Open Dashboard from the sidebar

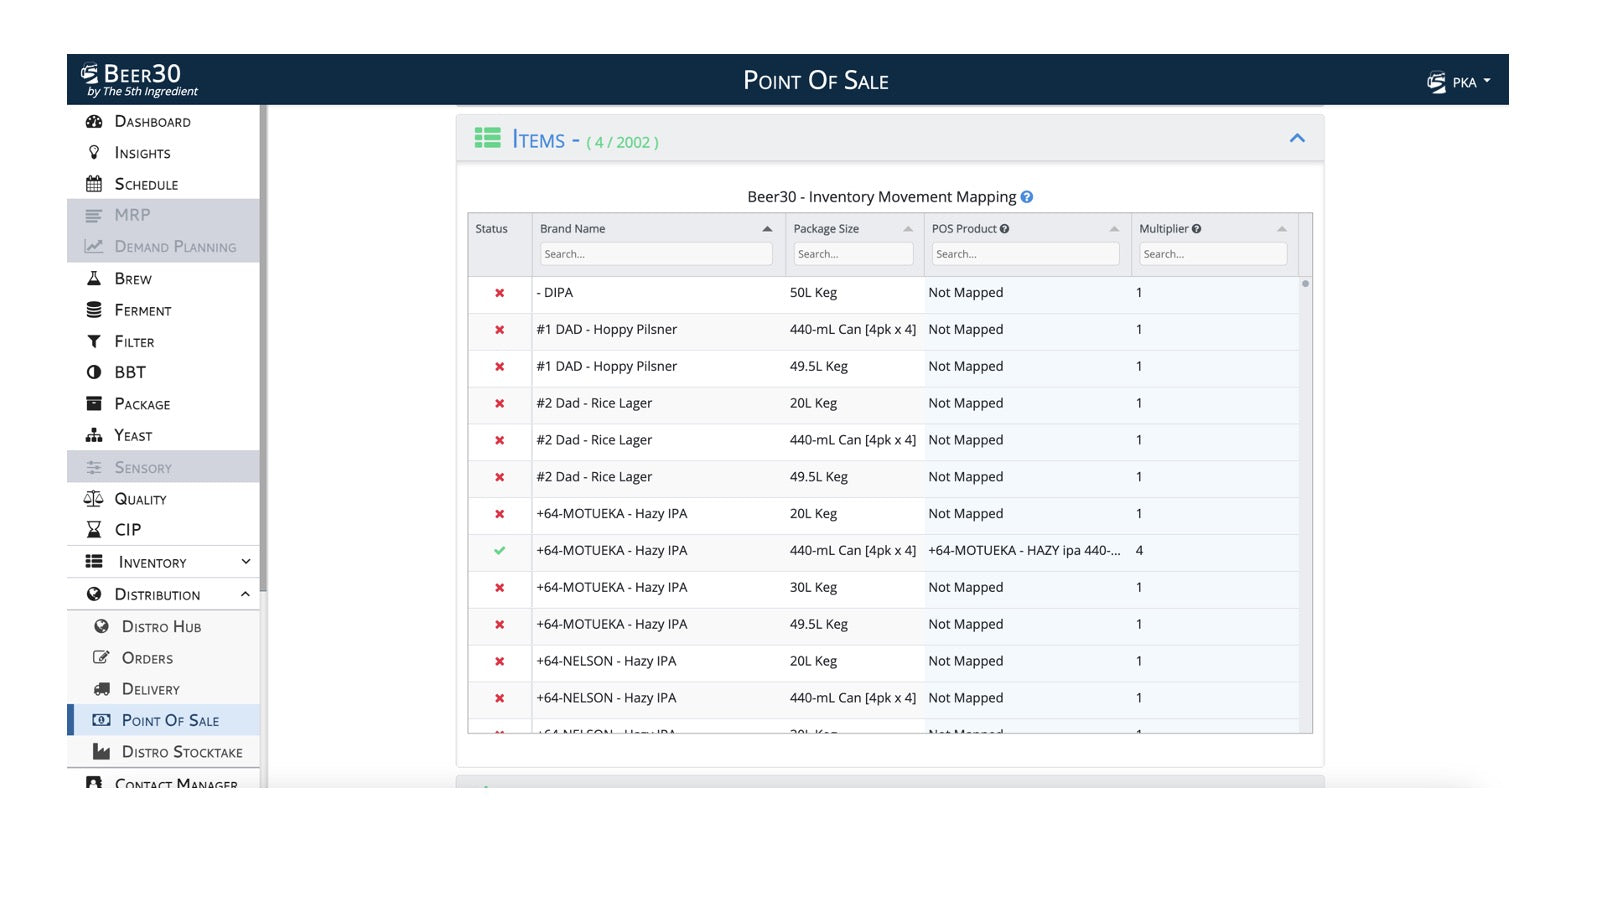click(x=152, y=122)
